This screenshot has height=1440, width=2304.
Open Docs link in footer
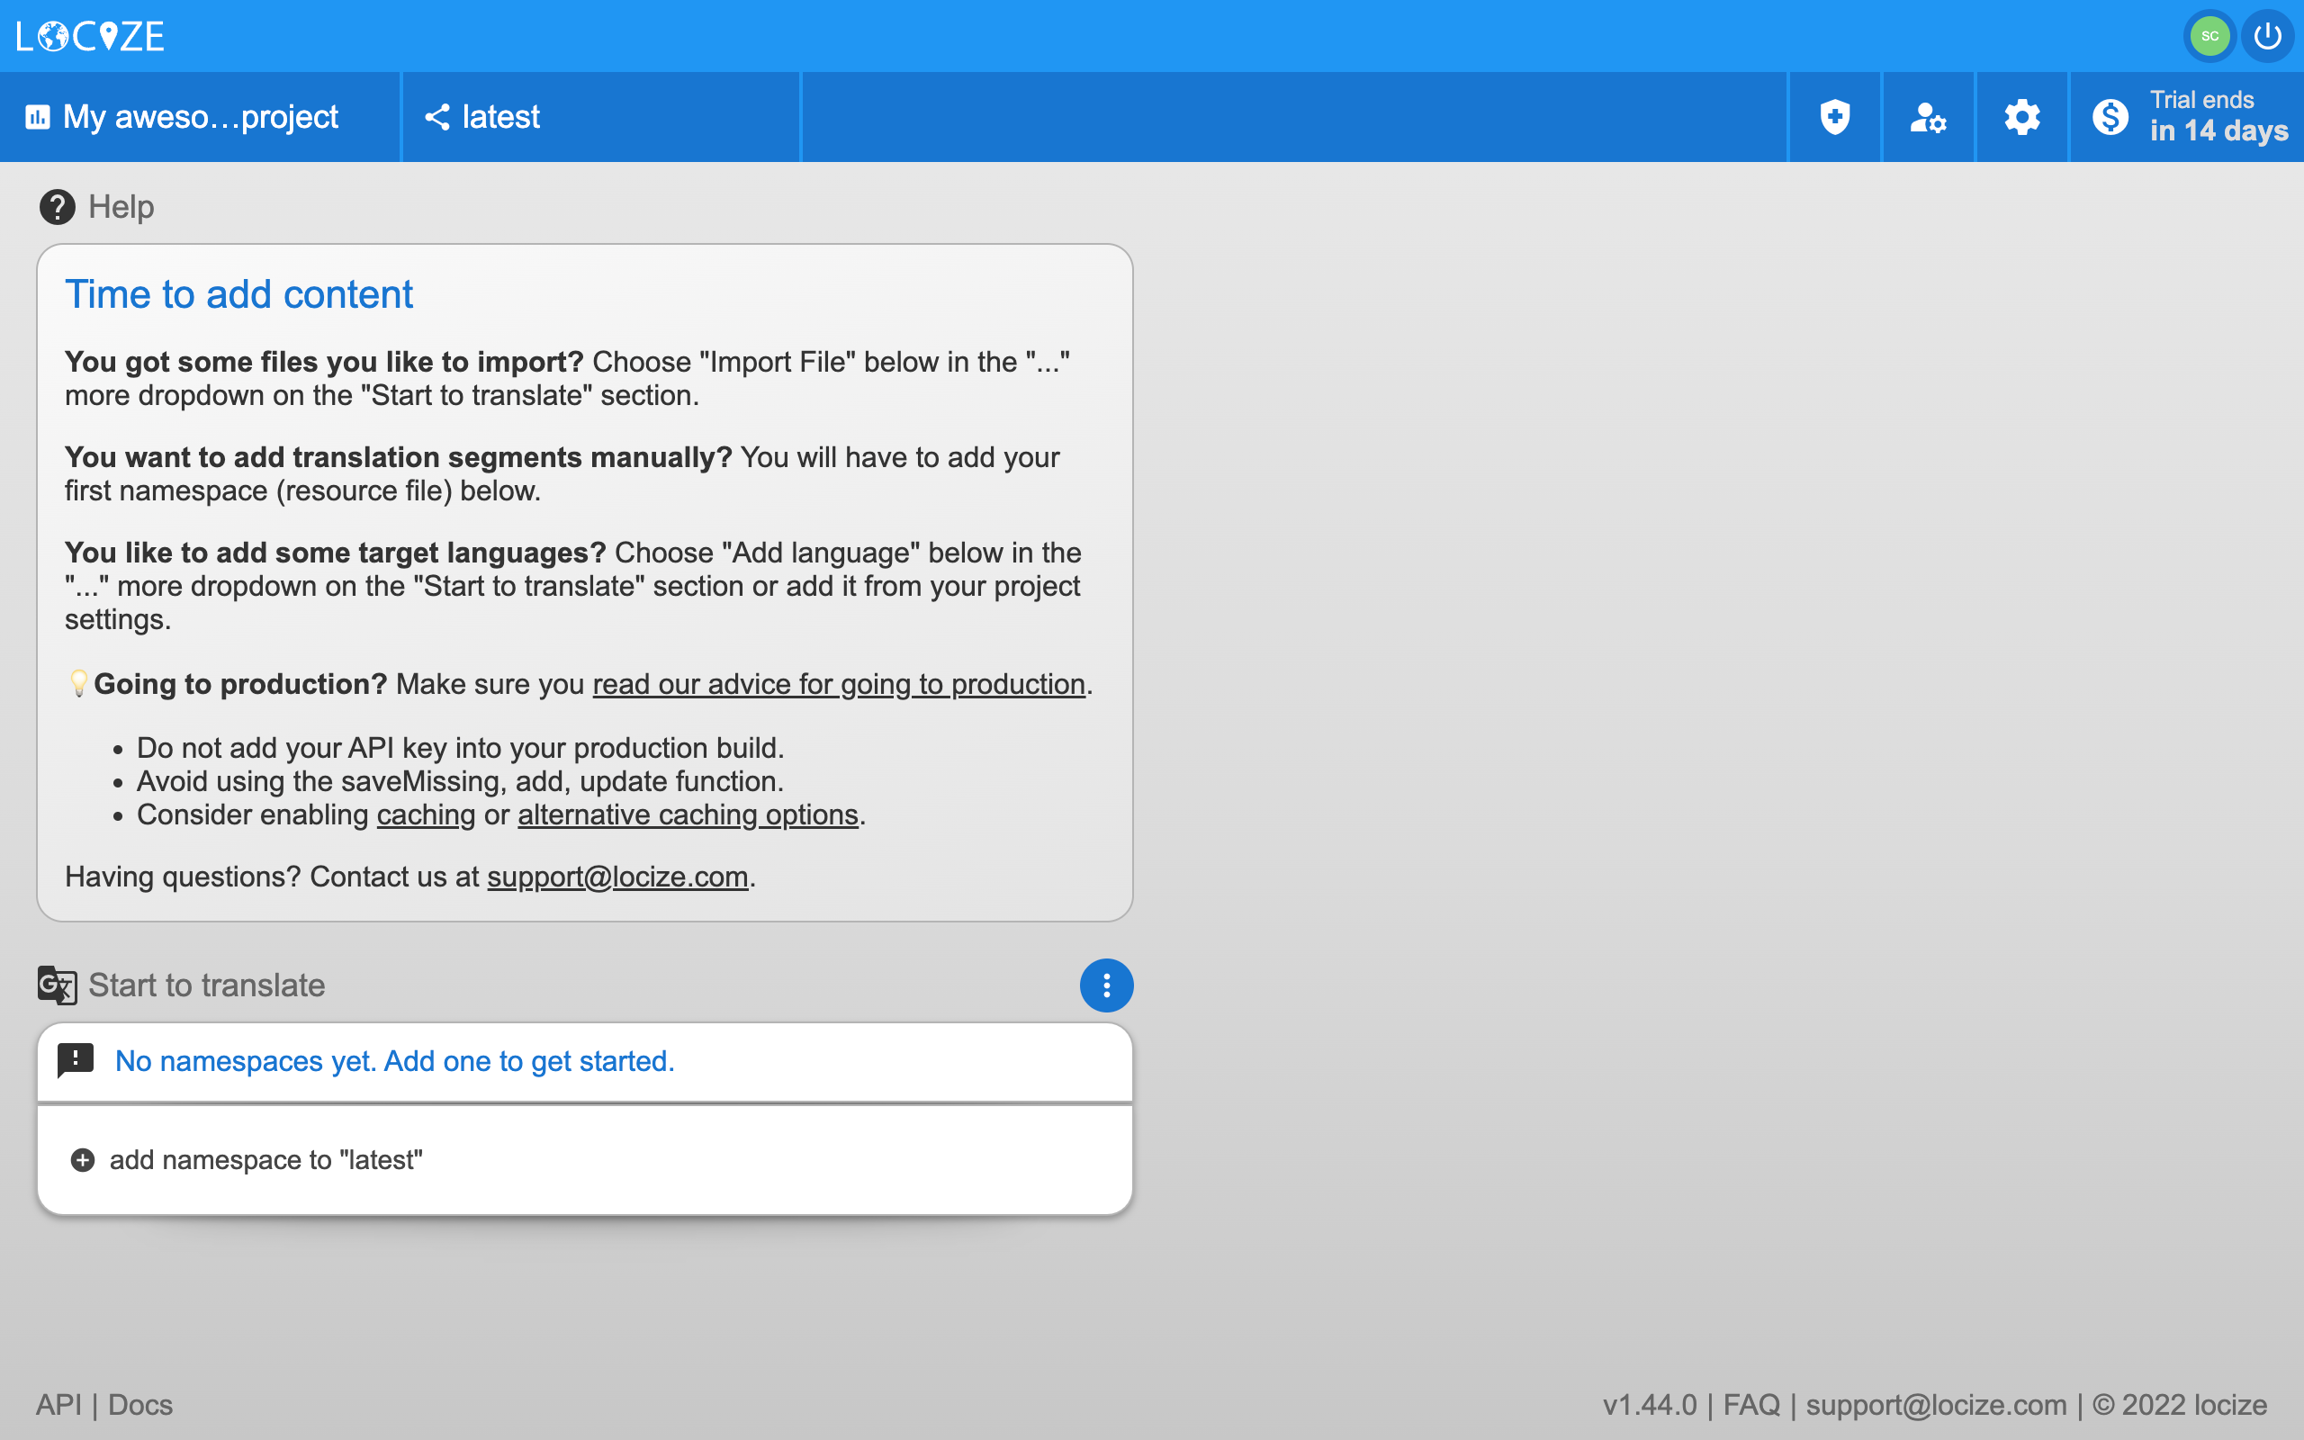tap(140, 1405)
